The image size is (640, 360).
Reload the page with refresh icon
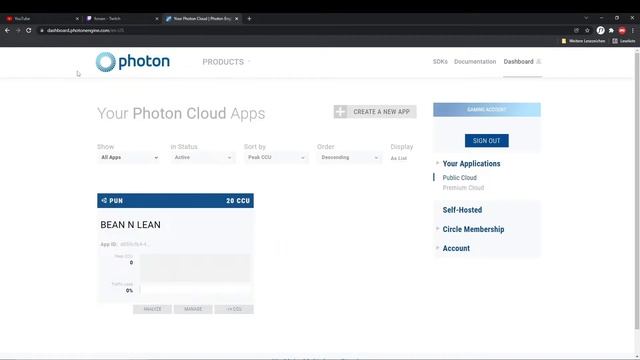(x=29, y=30)
